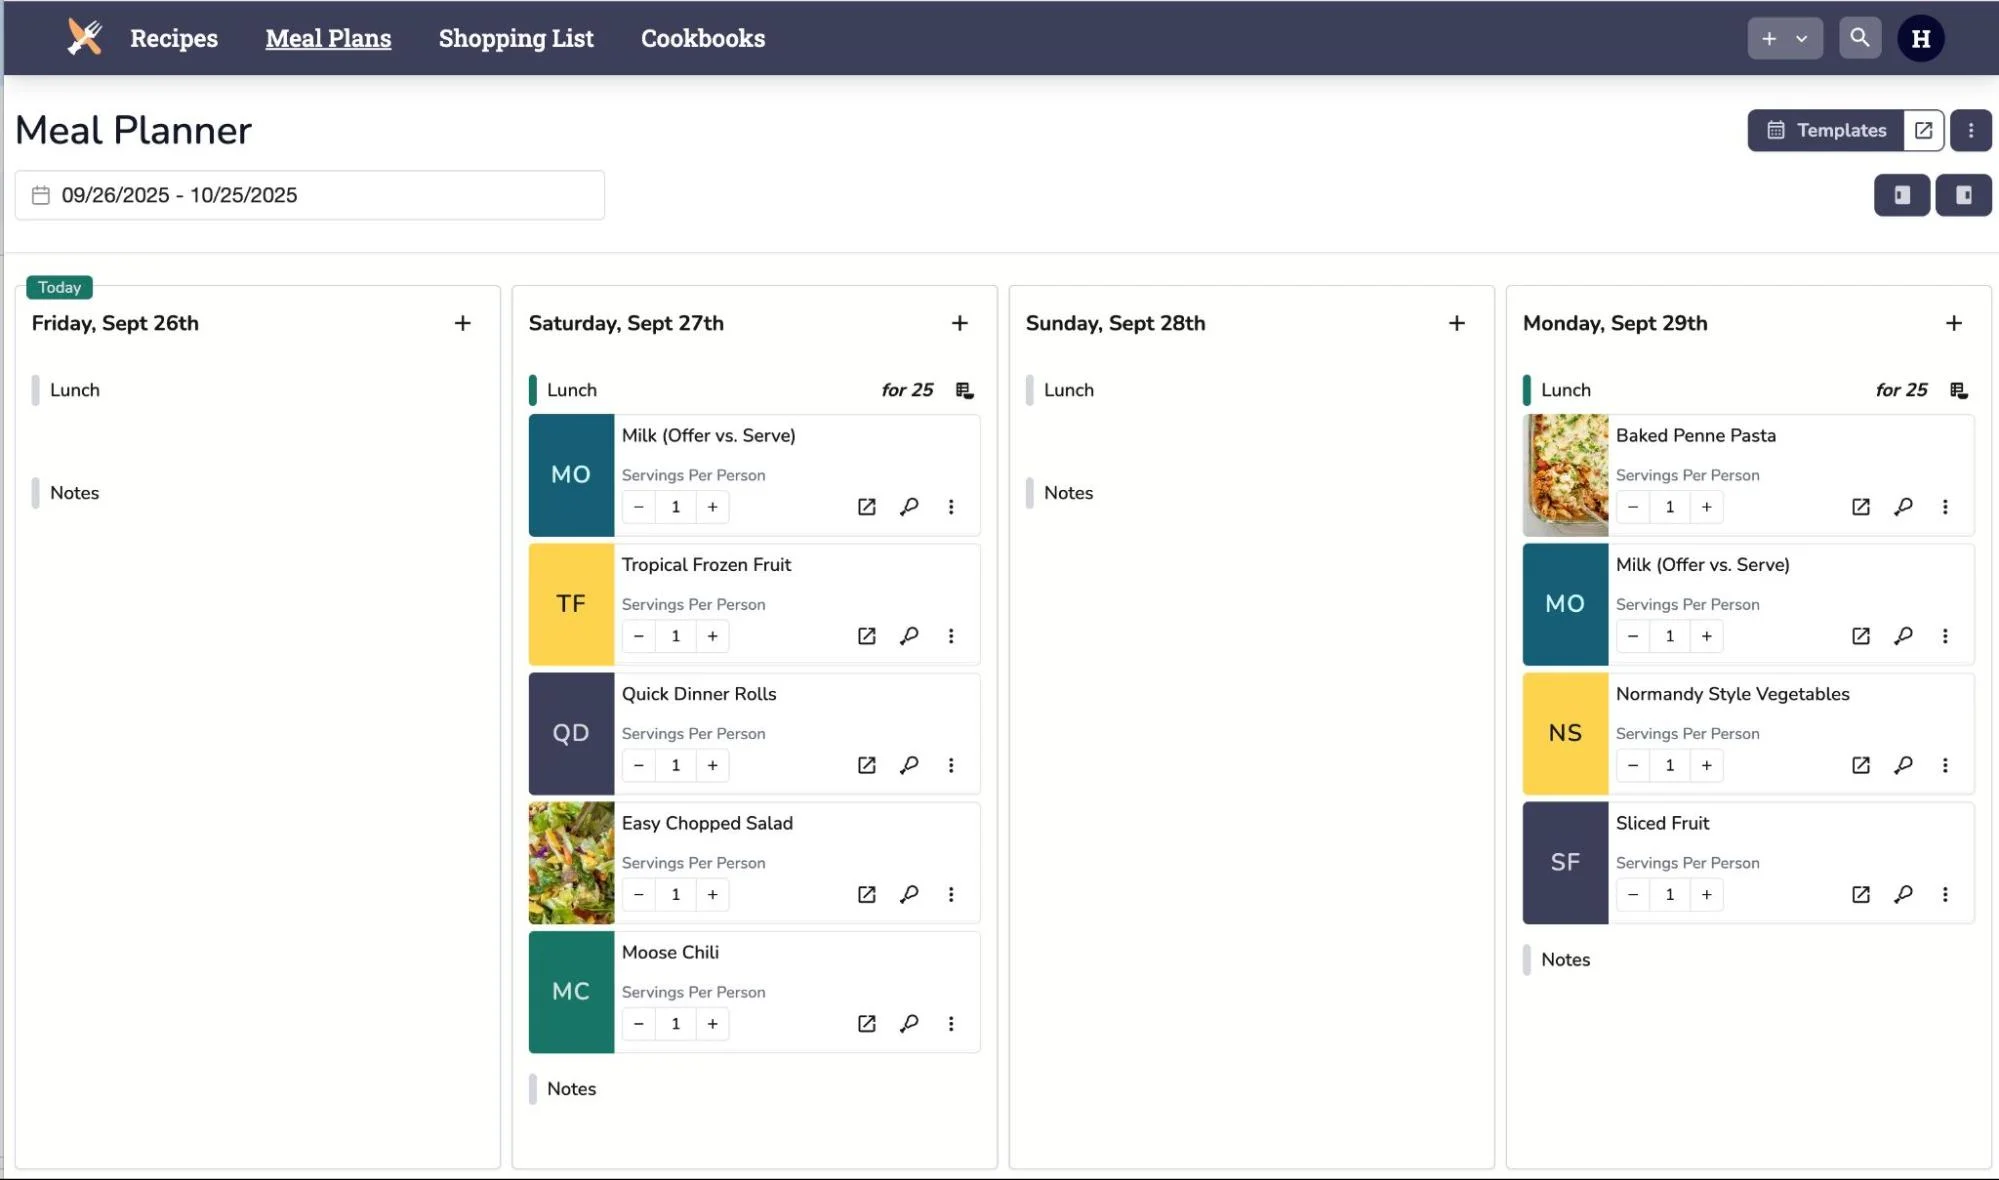This screenshot has width=1999, height=1180.
Task: Click the search icon on Quick Dinner Rolls
Action: (x=909, y=765)
